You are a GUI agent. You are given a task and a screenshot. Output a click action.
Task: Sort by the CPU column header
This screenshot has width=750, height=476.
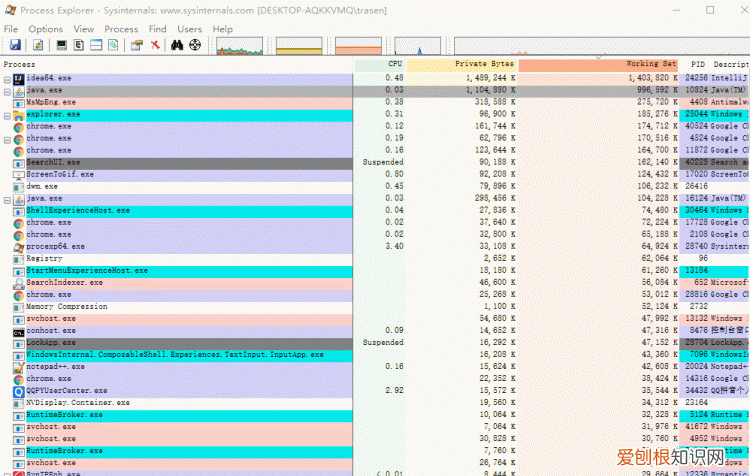[380, 64]
